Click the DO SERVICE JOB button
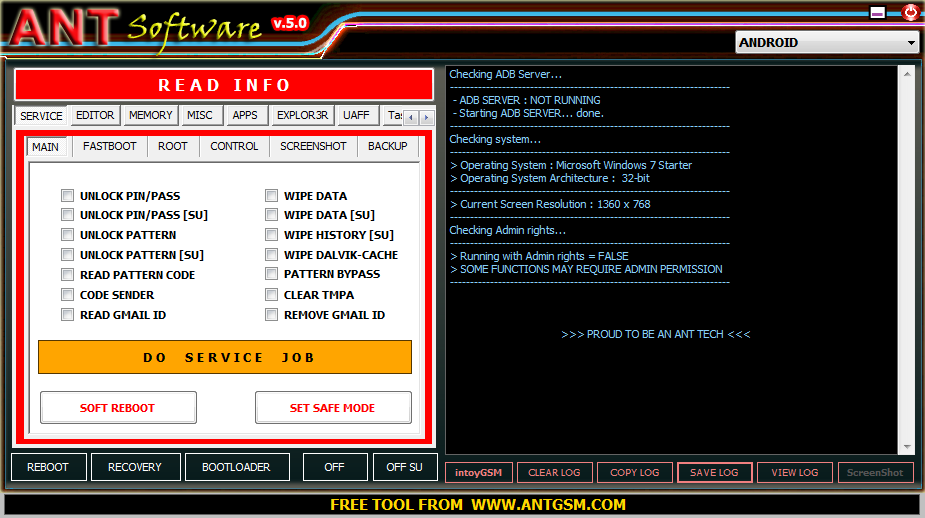This screenshot has height=518, width=925. click(x=225, y=357)
